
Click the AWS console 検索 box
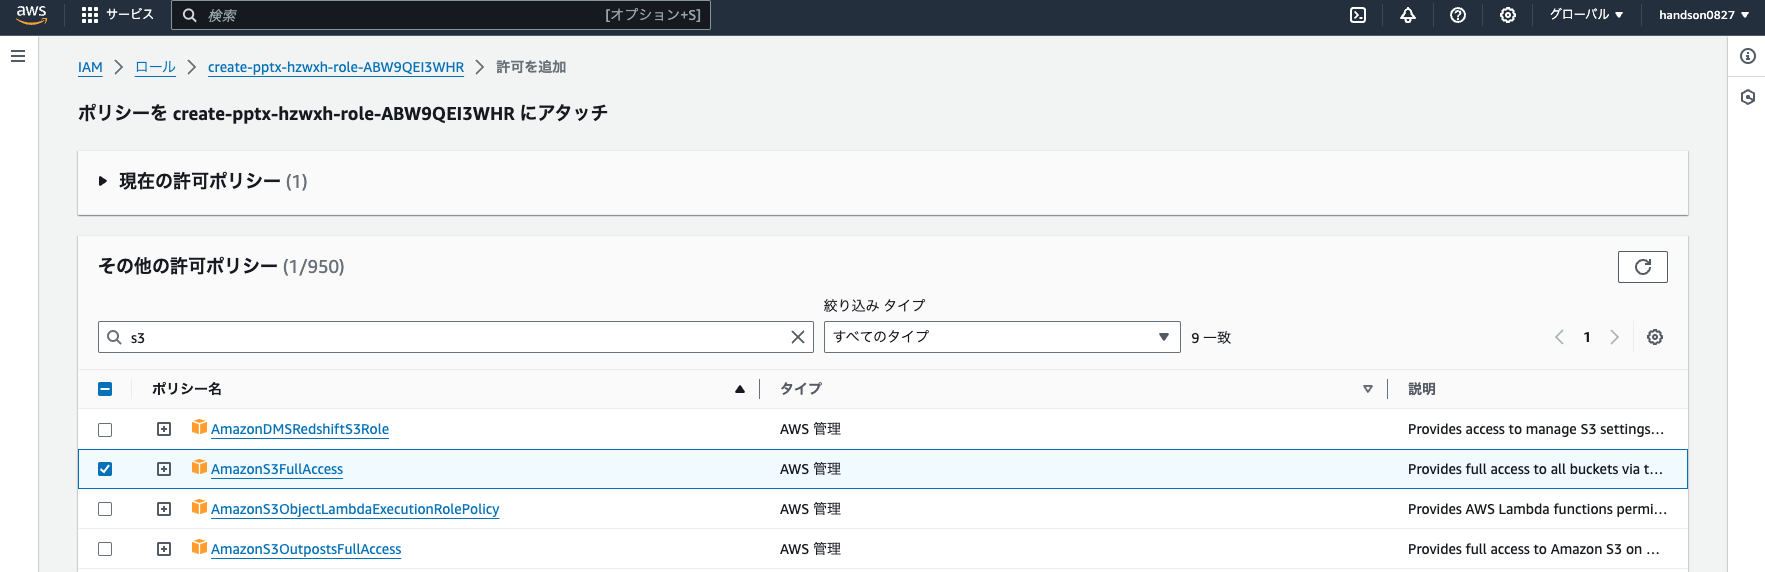tap(441, 15)
